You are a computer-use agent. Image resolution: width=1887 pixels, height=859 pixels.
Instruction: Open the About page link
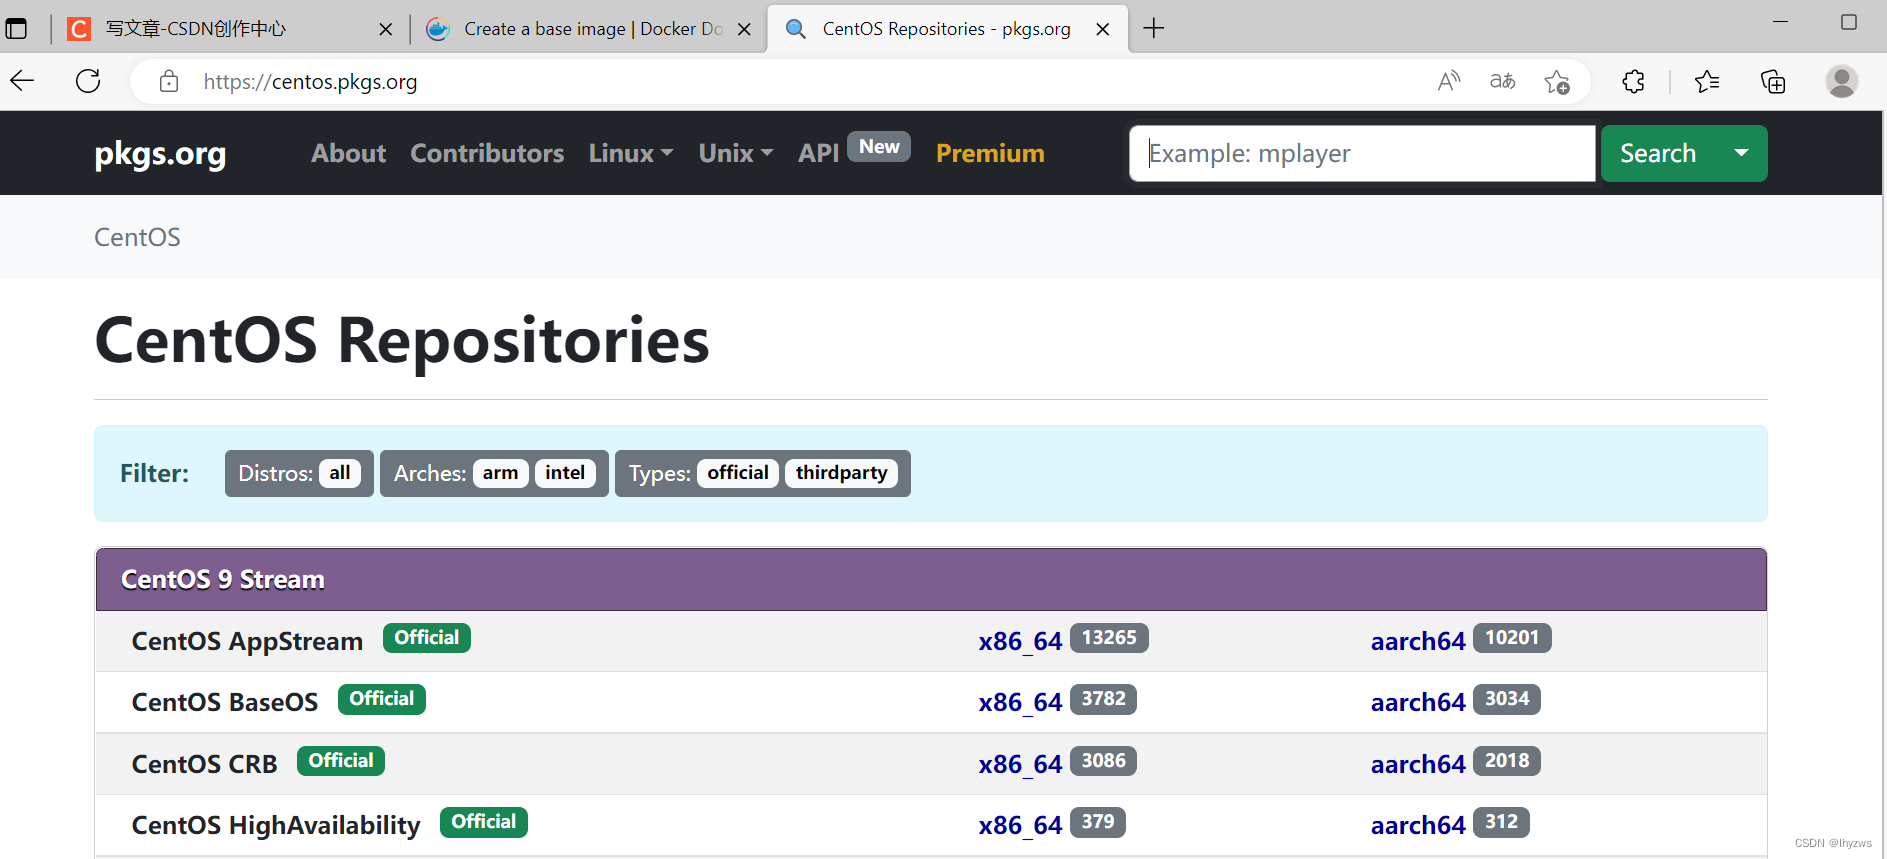click(348, 153)
